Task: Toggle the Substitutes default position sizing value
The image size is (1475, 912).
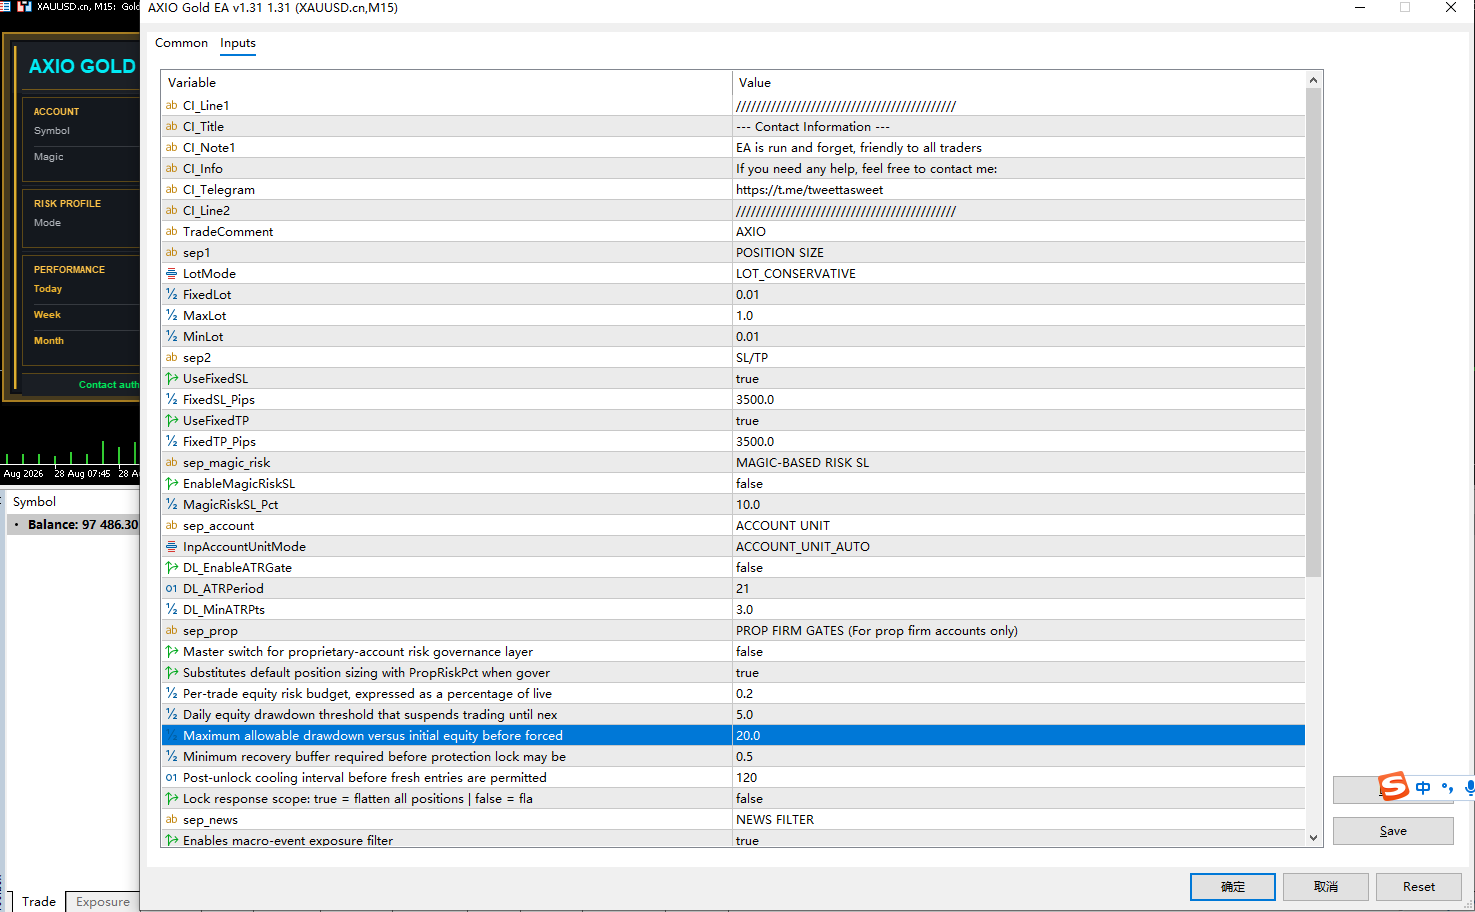Action: [x=1018, y=672]
